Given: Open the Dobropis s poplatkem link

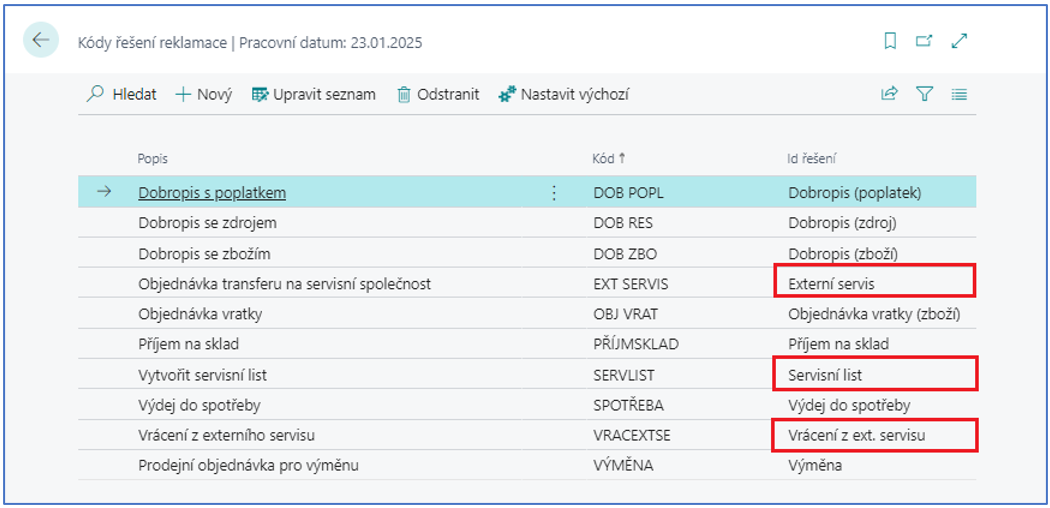Looking at the screenshot, I should pyautogui.click(x=212, y=193).
